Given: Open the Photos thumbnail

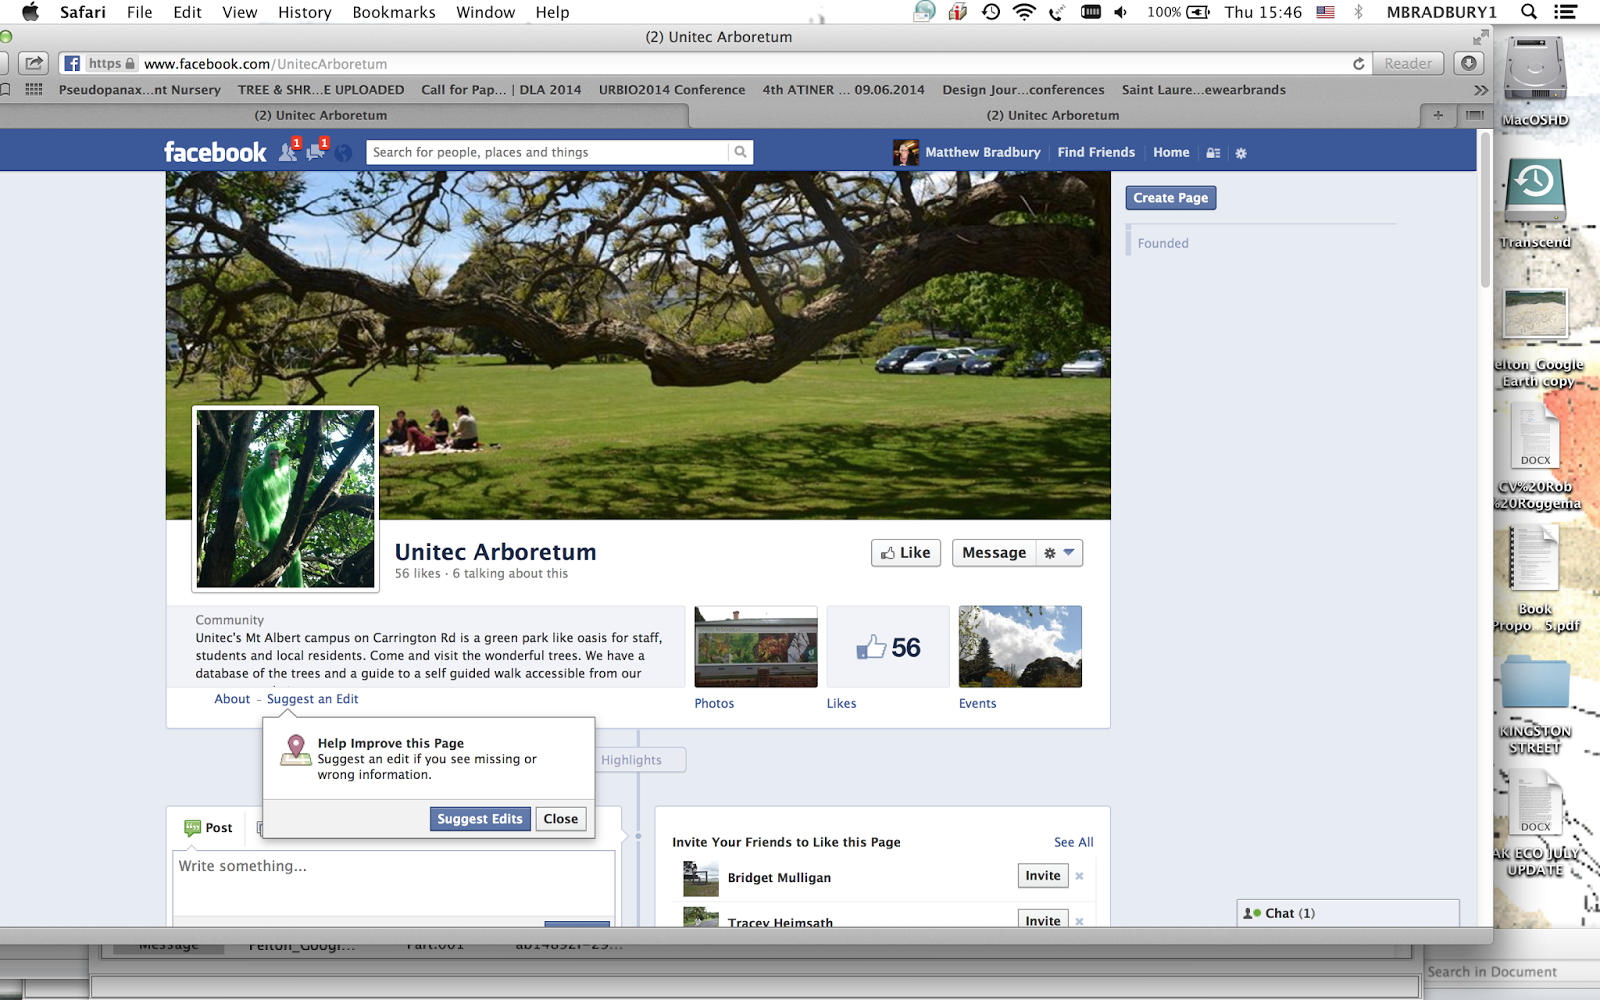Looking at the screenshot, I should (756, 647).
